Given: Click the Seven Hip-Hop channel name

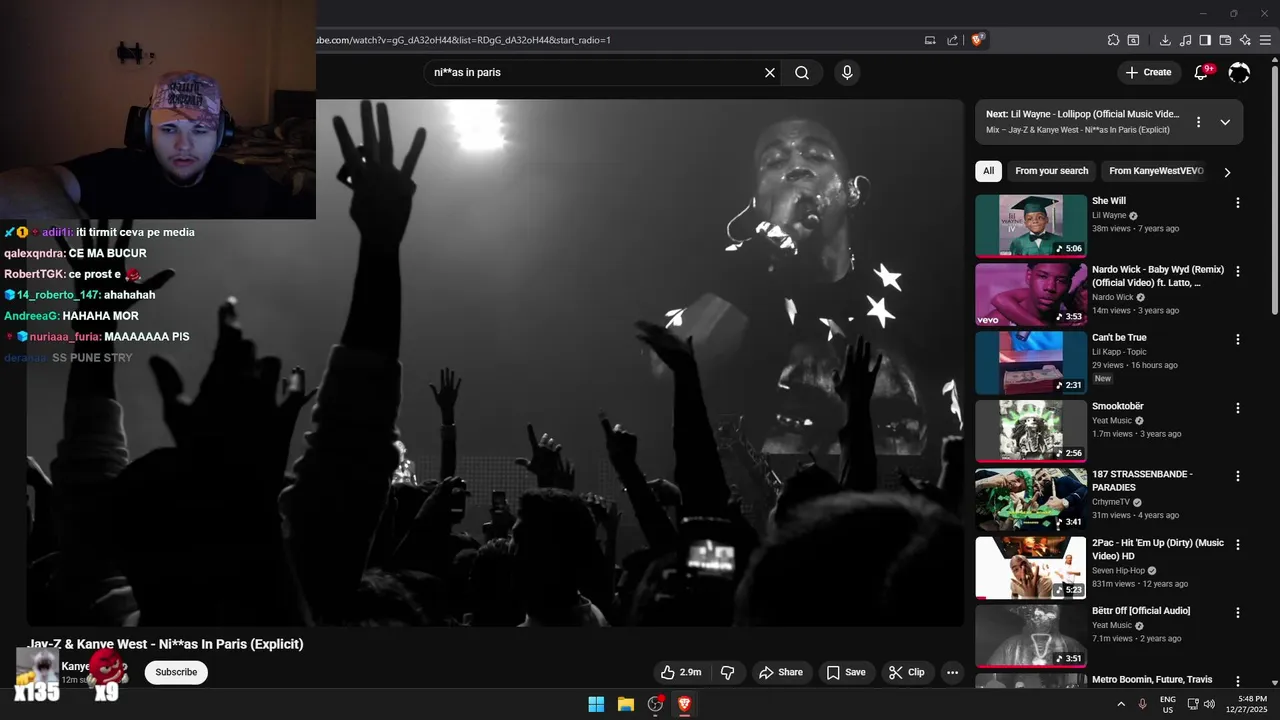Looking at the screenshot, I should pos(1119,571).
